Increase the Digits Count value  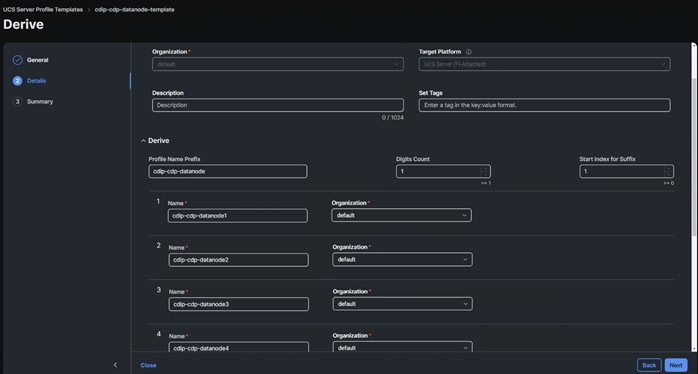(486, 169)
